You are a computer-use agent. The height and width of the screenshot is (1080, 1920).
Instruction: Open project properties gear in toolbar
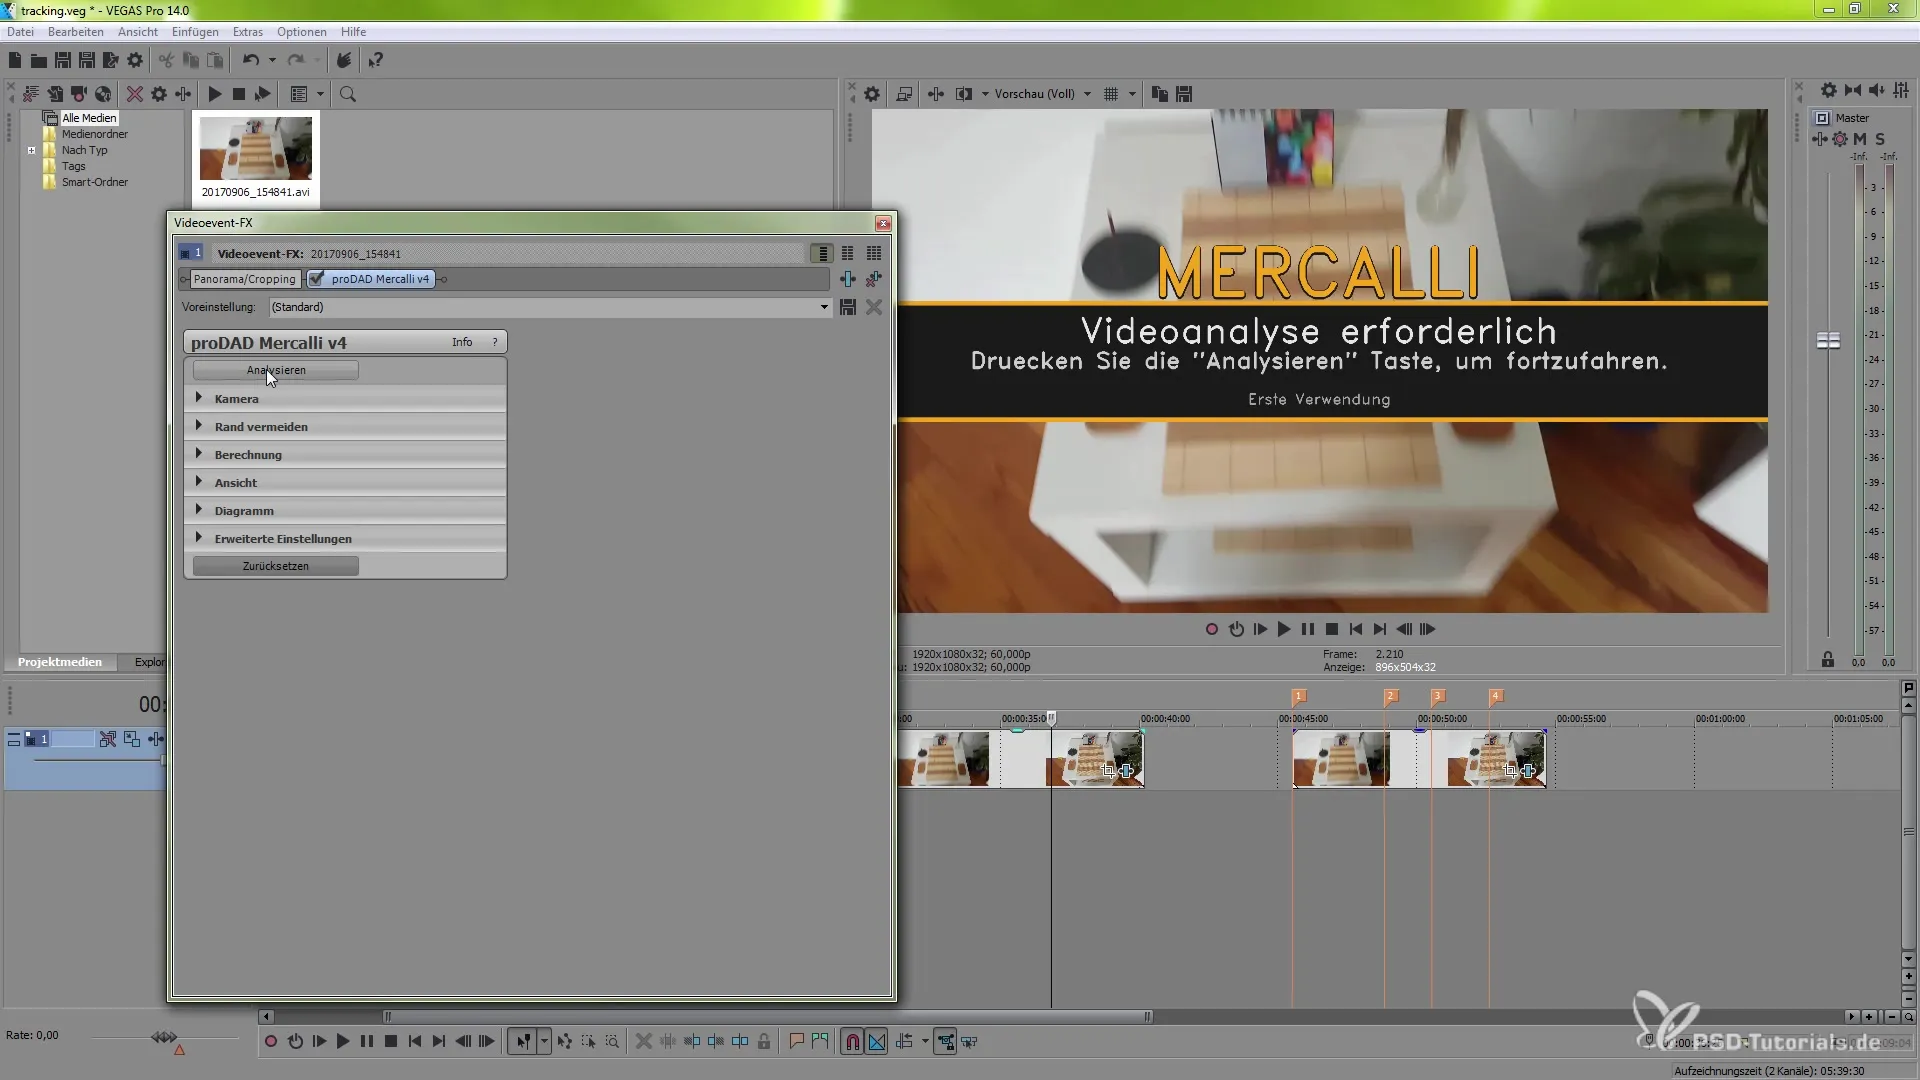tap(135, 60)
